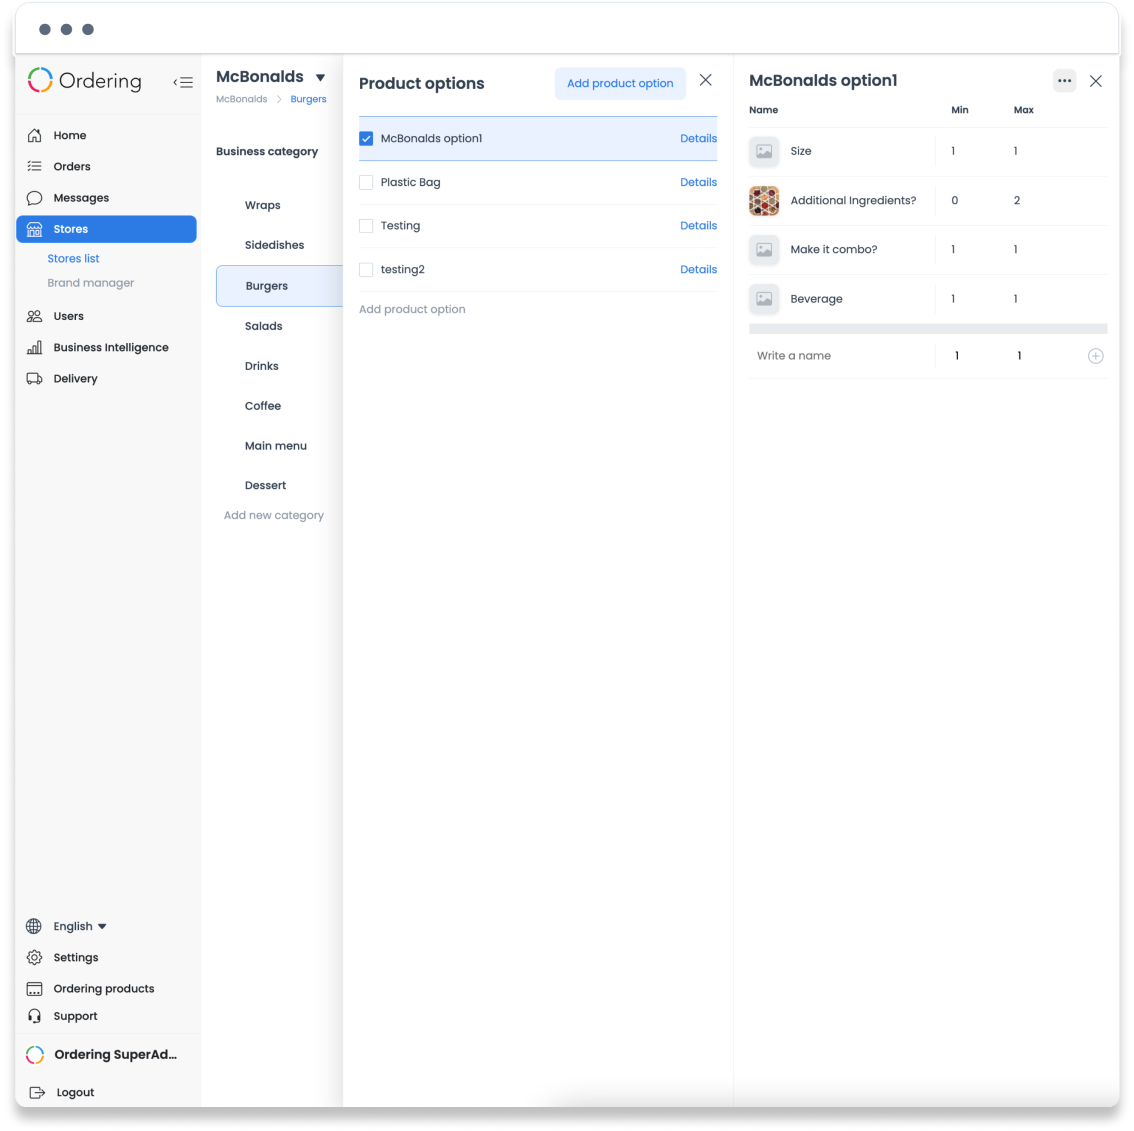
Task: Check the Testing checkbox
Action: pyautogui.click(x=366, y=226)
